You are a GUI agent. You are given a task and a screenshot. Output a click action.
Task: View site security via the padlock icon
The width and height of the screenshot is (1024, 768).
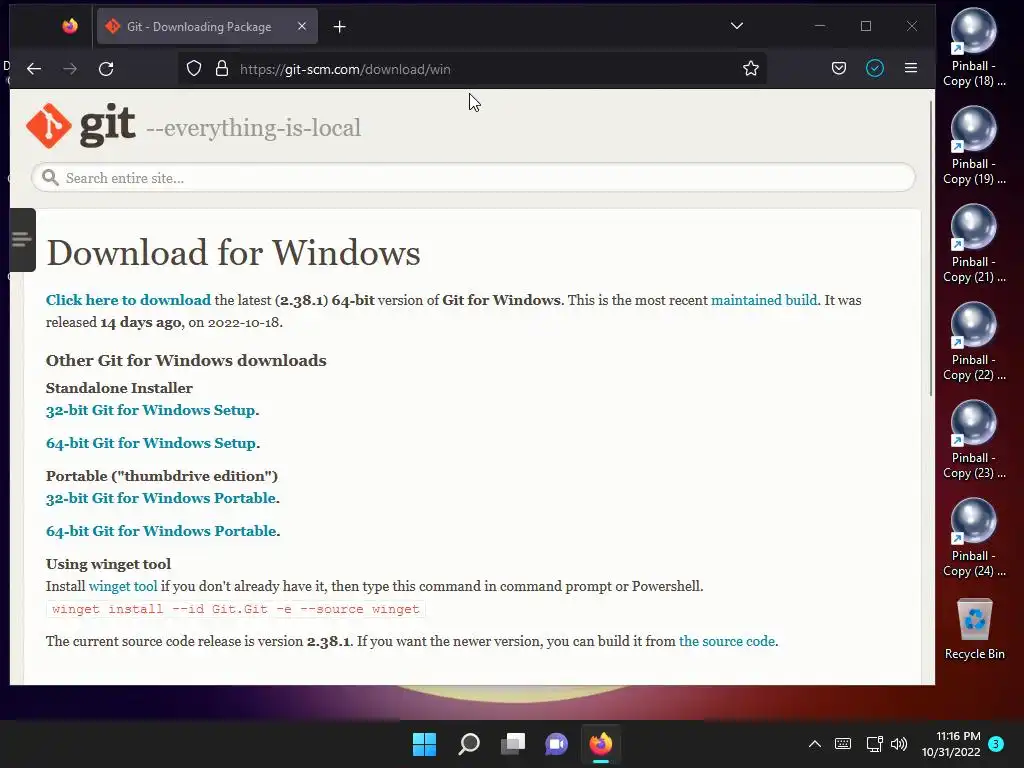(222, 69)
